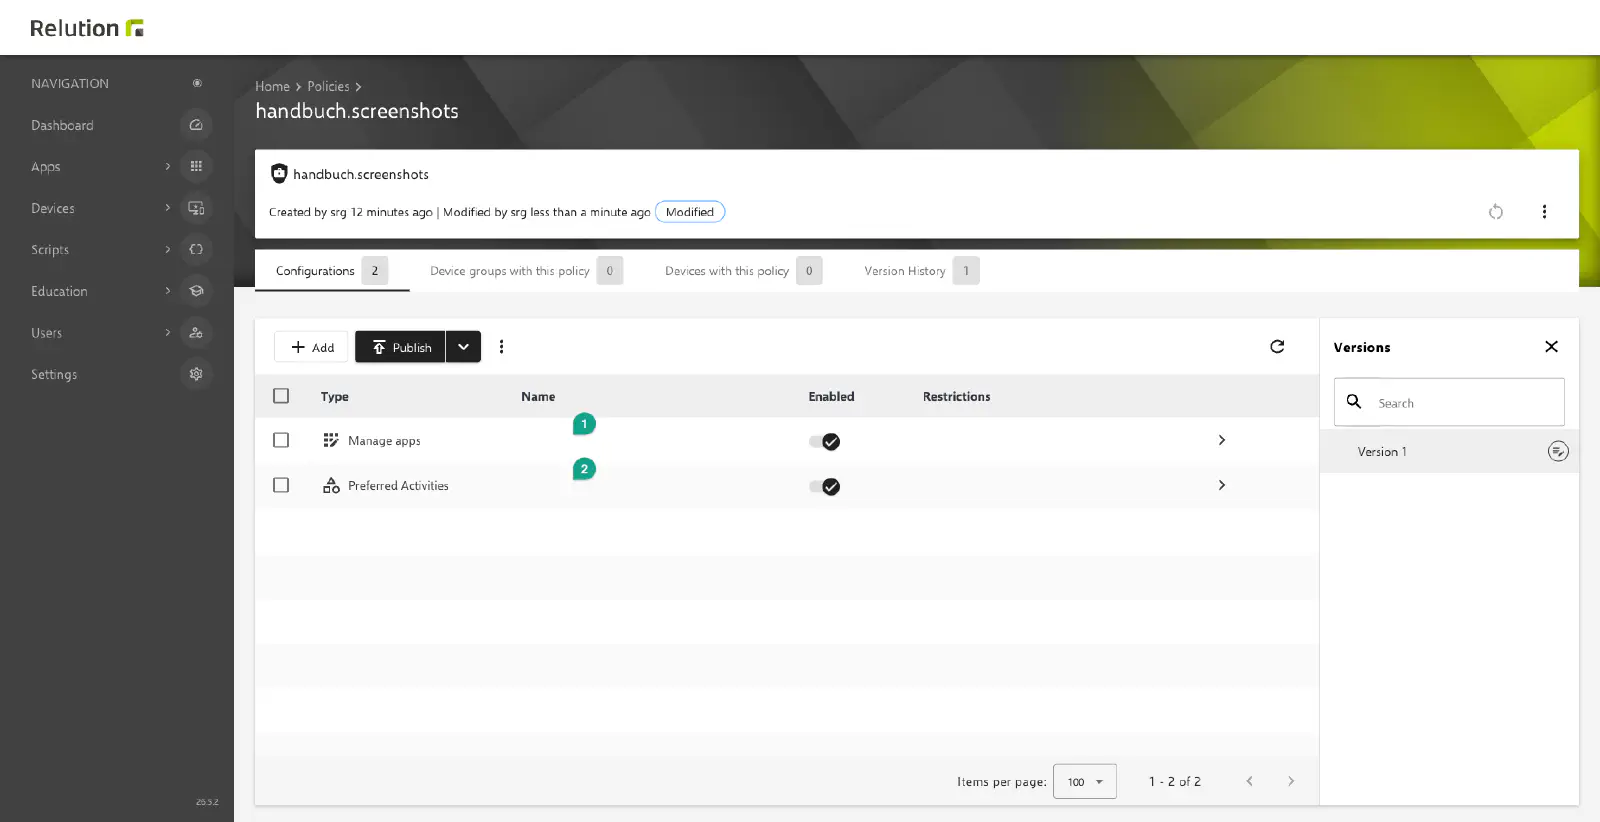Select the Preferred Activities row checkbox
The image size is (1600, 822).
point(281,485)
